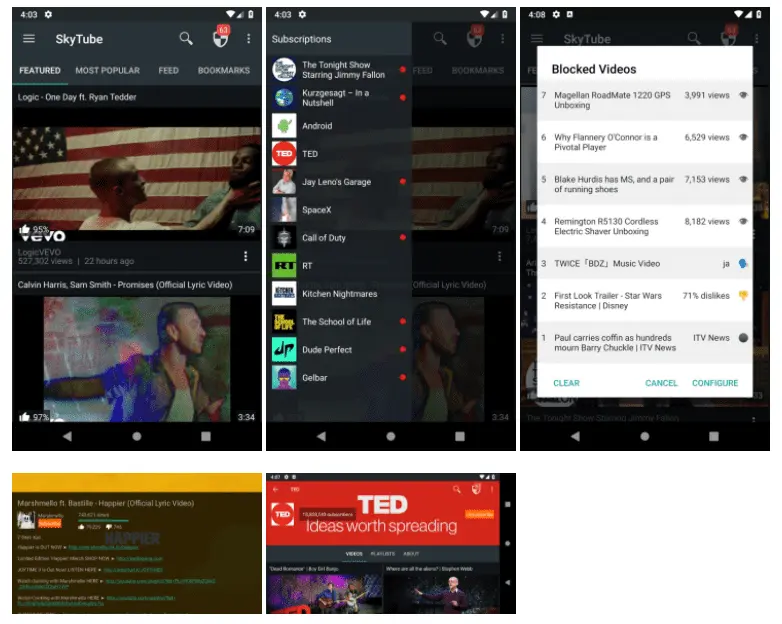The height and width of the screenshot is (624, 782).
Task: Open overflow menu on the TED channel toolbar
Action: click(492, 489)
